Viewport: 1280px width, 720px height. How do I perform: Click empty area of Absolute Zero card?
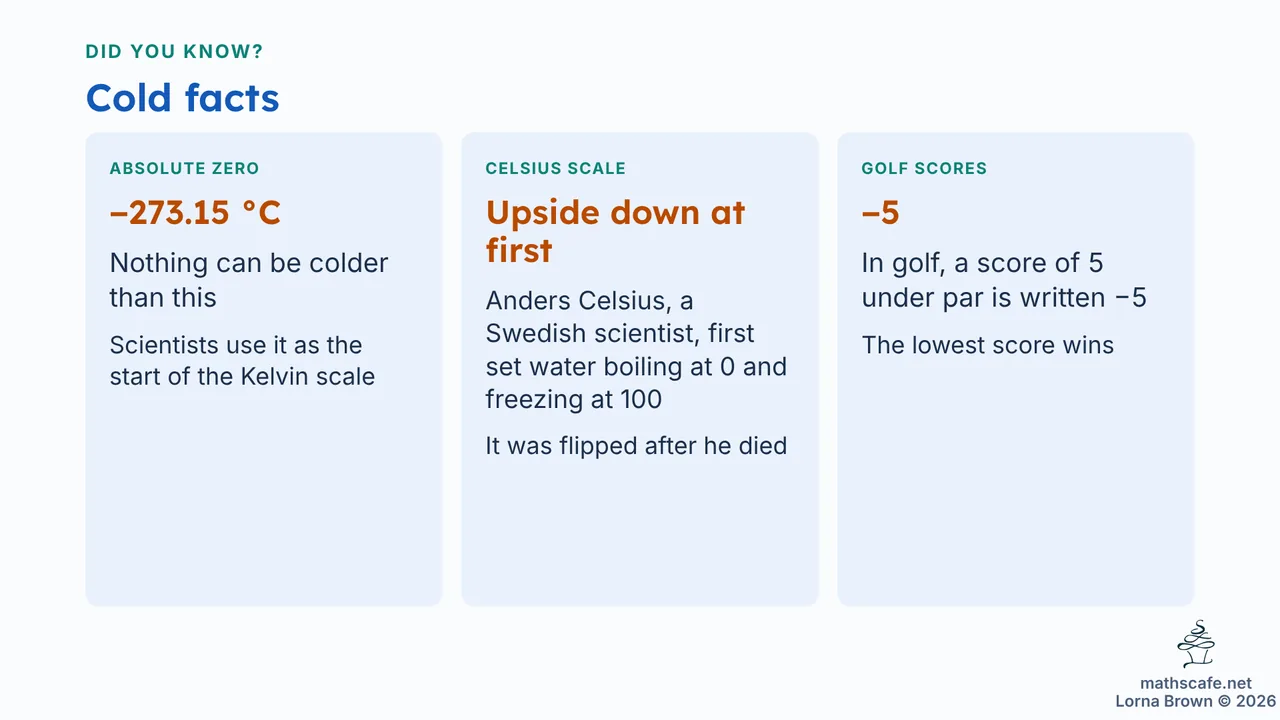point(264,500)
